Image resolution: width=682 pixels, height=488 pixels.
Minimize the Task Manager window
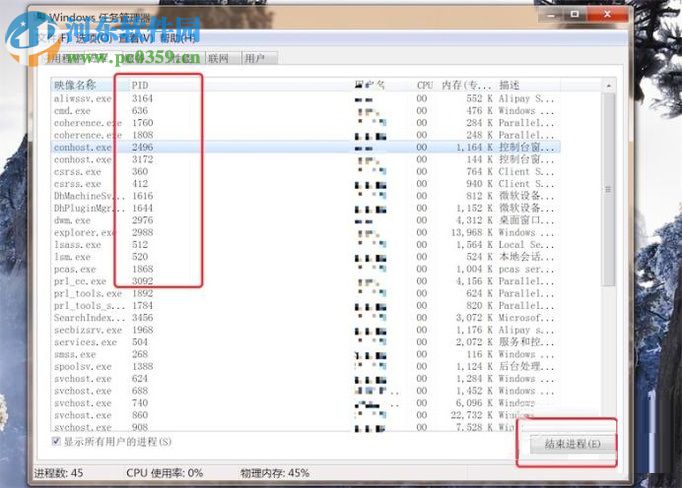[551, 16]
